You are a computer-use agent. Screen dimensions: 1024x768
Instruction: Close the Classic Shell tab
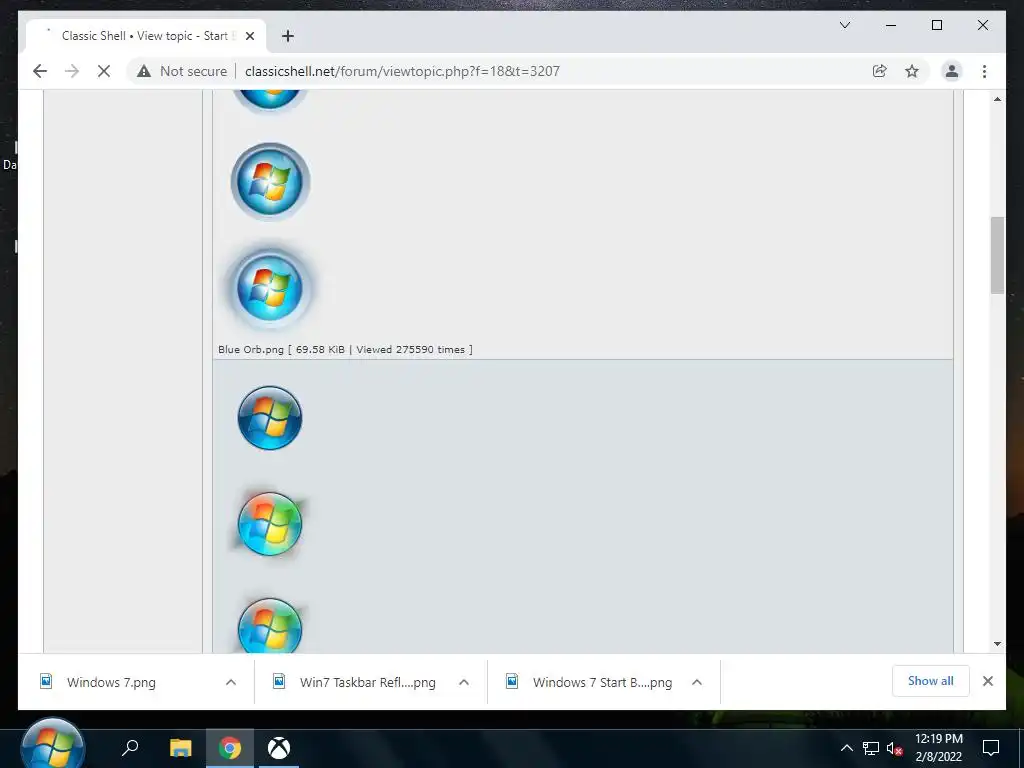(249, 36)
